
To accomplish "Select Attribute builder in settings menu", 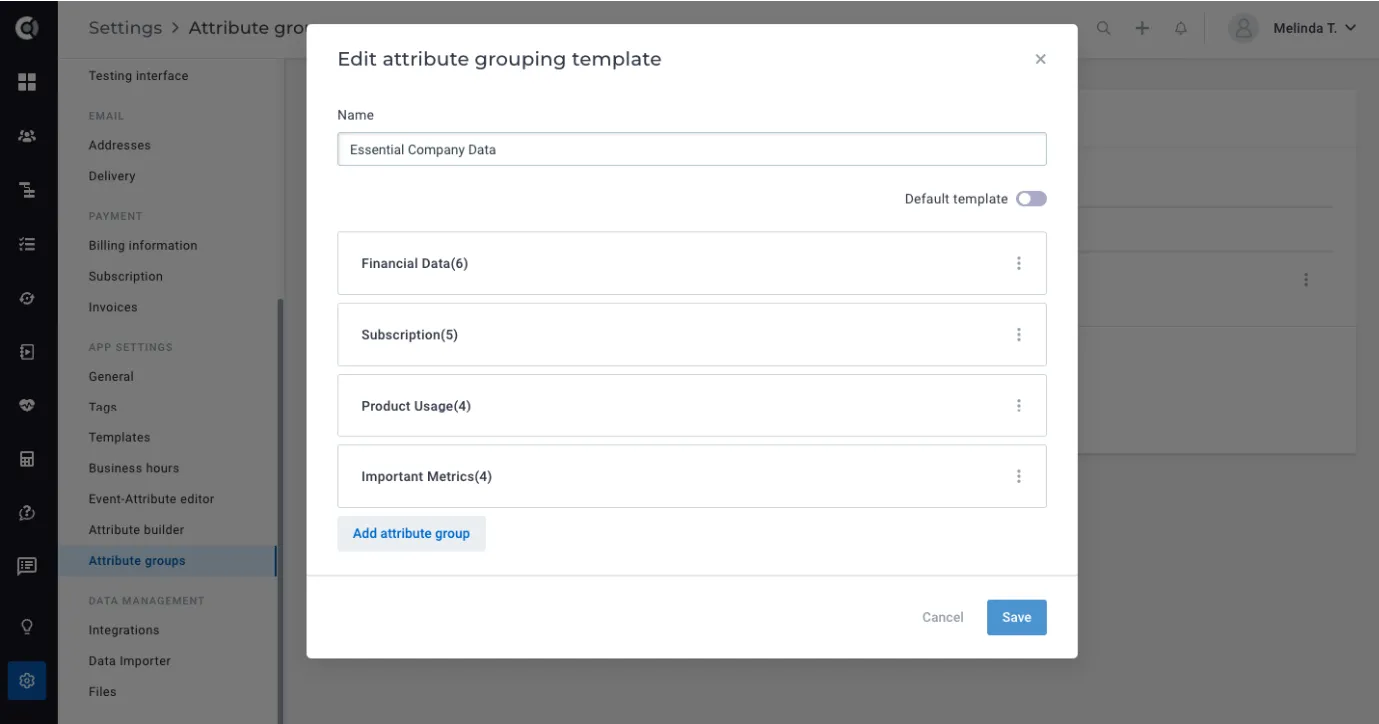I will coord(136,530).
